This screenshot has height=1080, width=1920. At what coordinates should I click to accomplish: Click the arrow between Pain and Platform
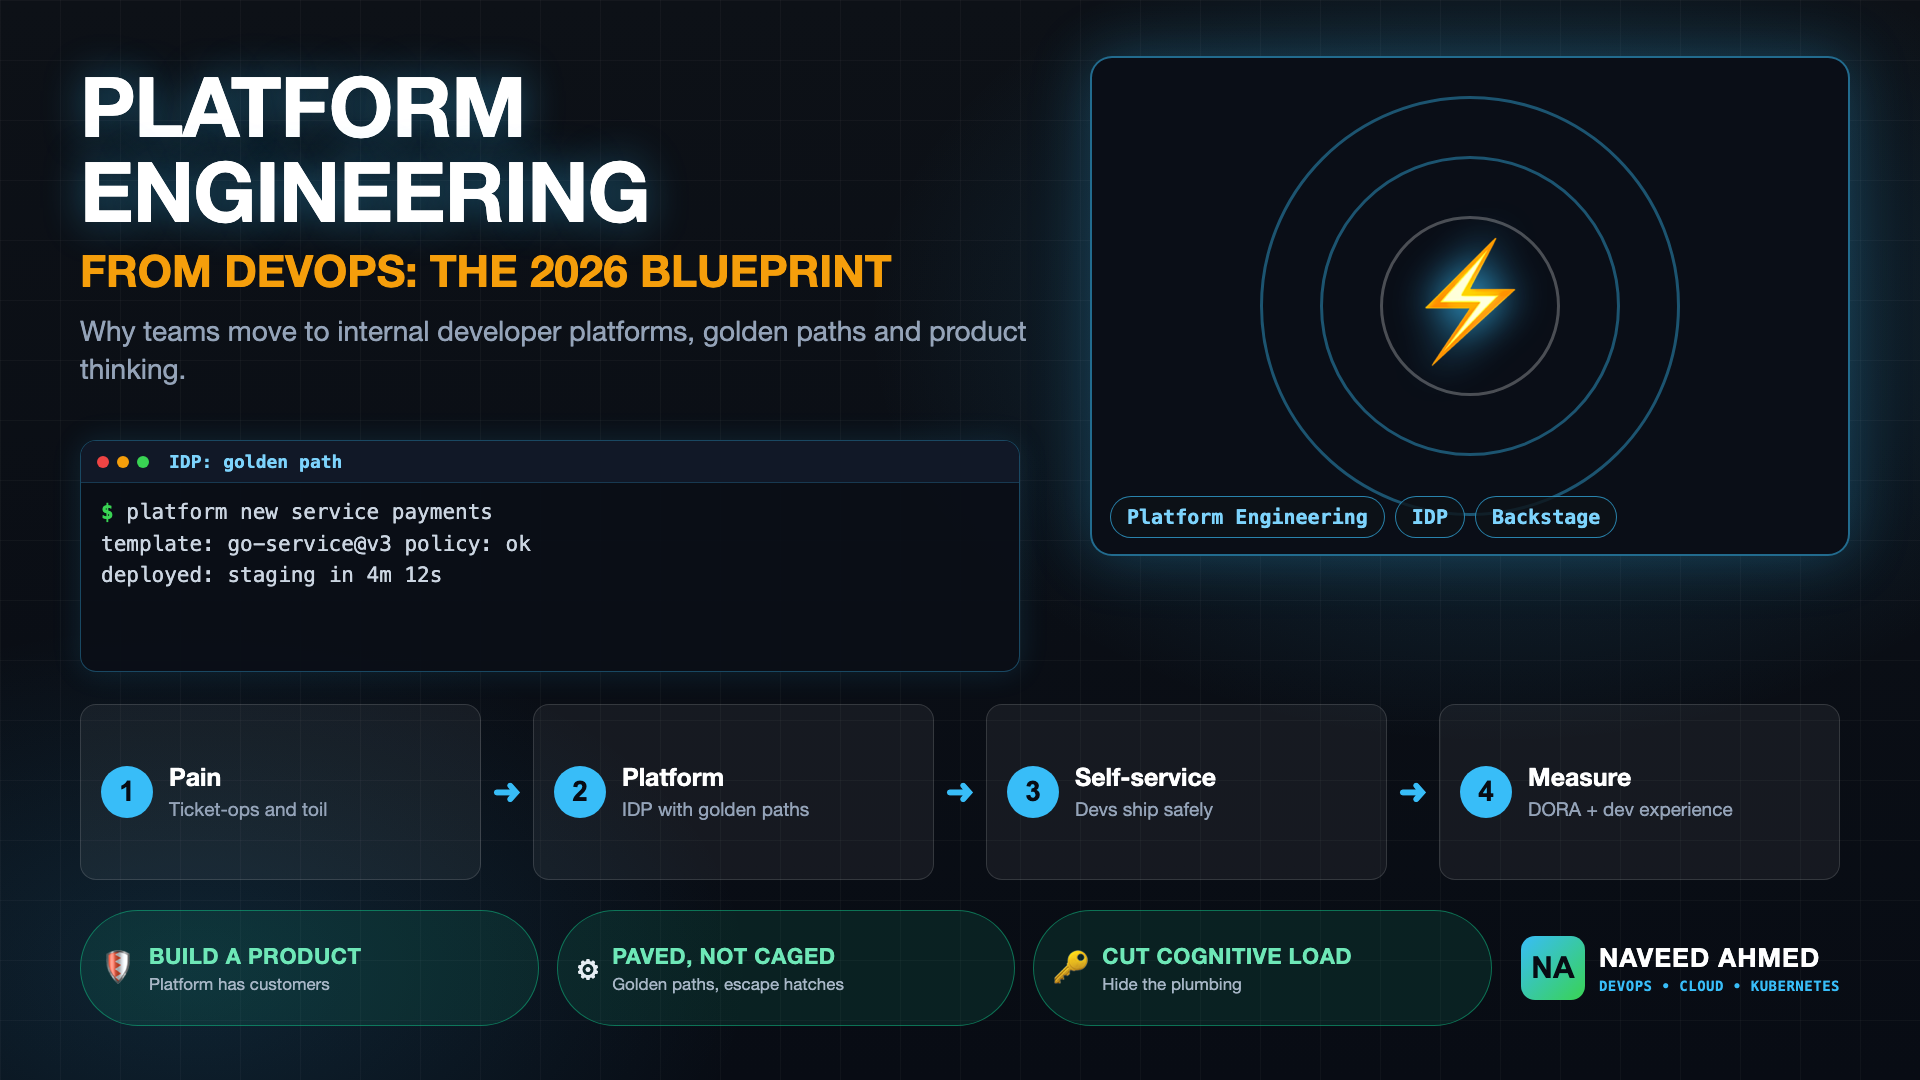pyautogui.click(x=507, y=793)
